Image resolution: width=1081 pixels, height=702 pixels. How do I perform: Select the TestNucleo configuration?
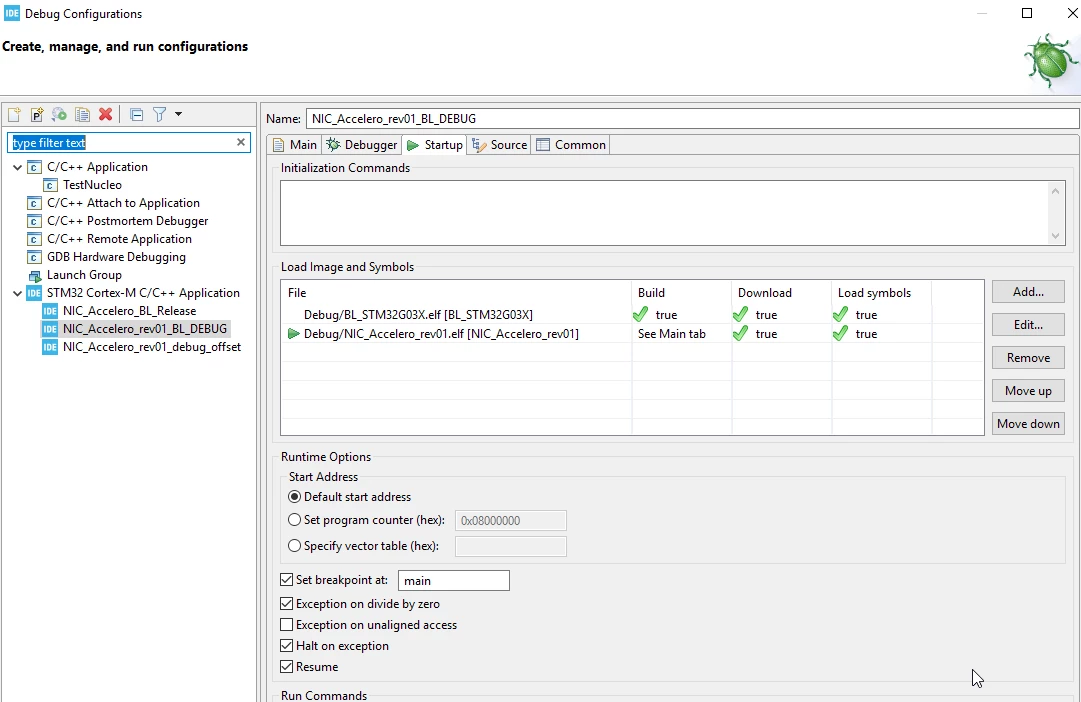coord(92,185)
